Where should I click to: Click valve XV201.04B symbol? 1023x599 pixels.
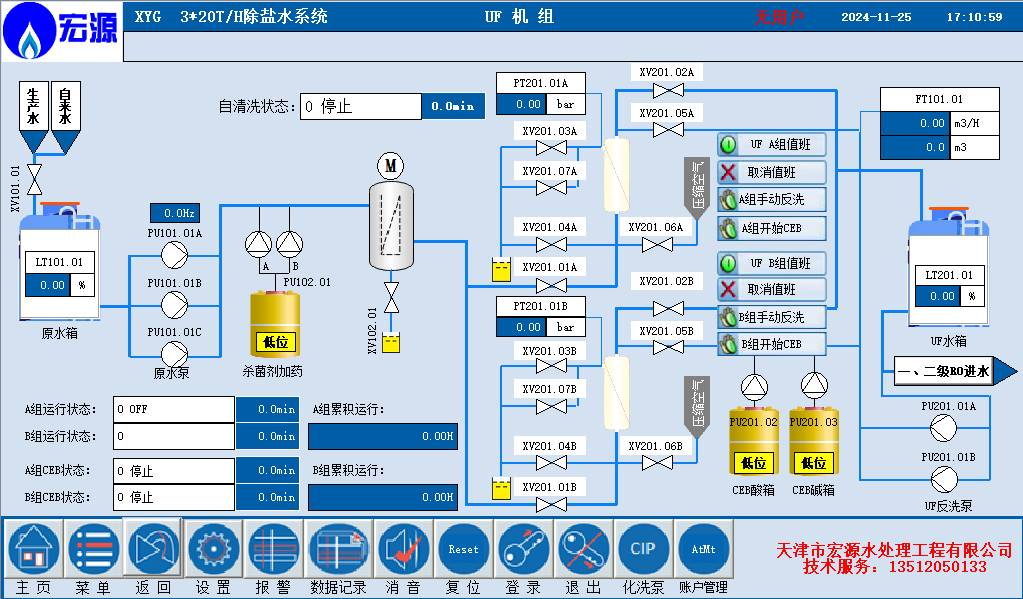(x=551, y=463)
